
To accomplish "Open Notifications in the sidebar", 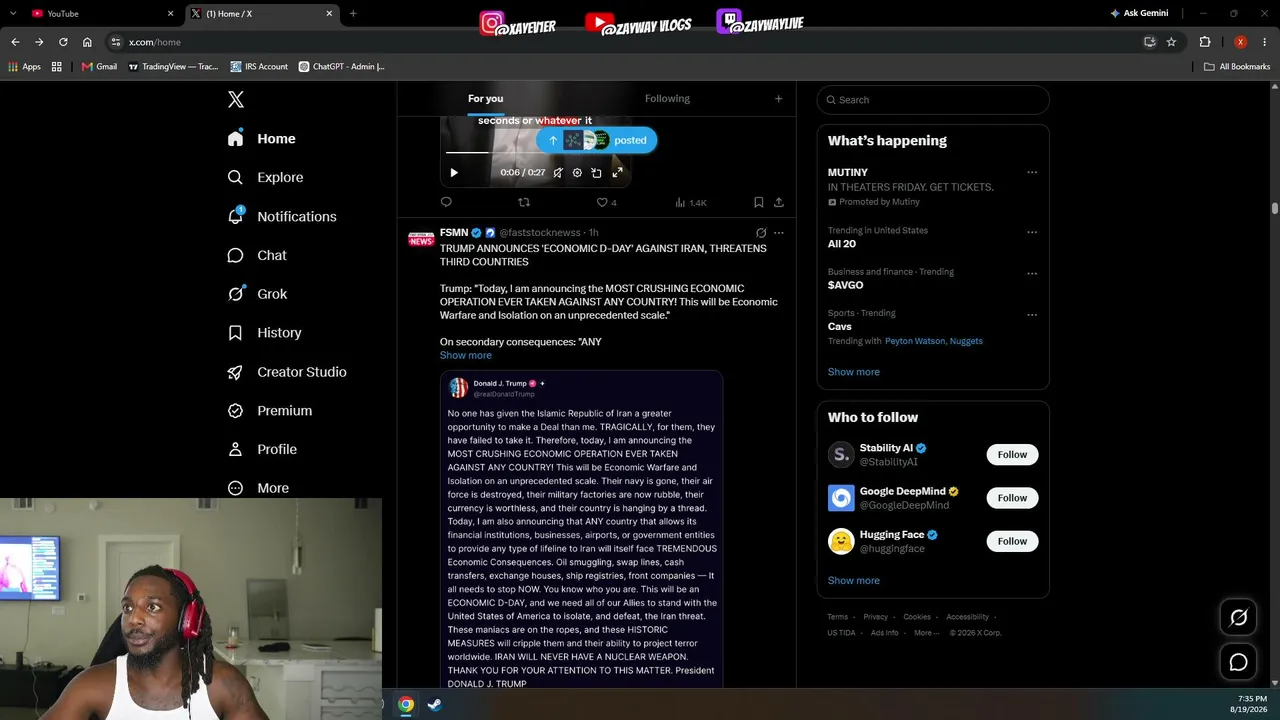I will click(x=282, y=216).
